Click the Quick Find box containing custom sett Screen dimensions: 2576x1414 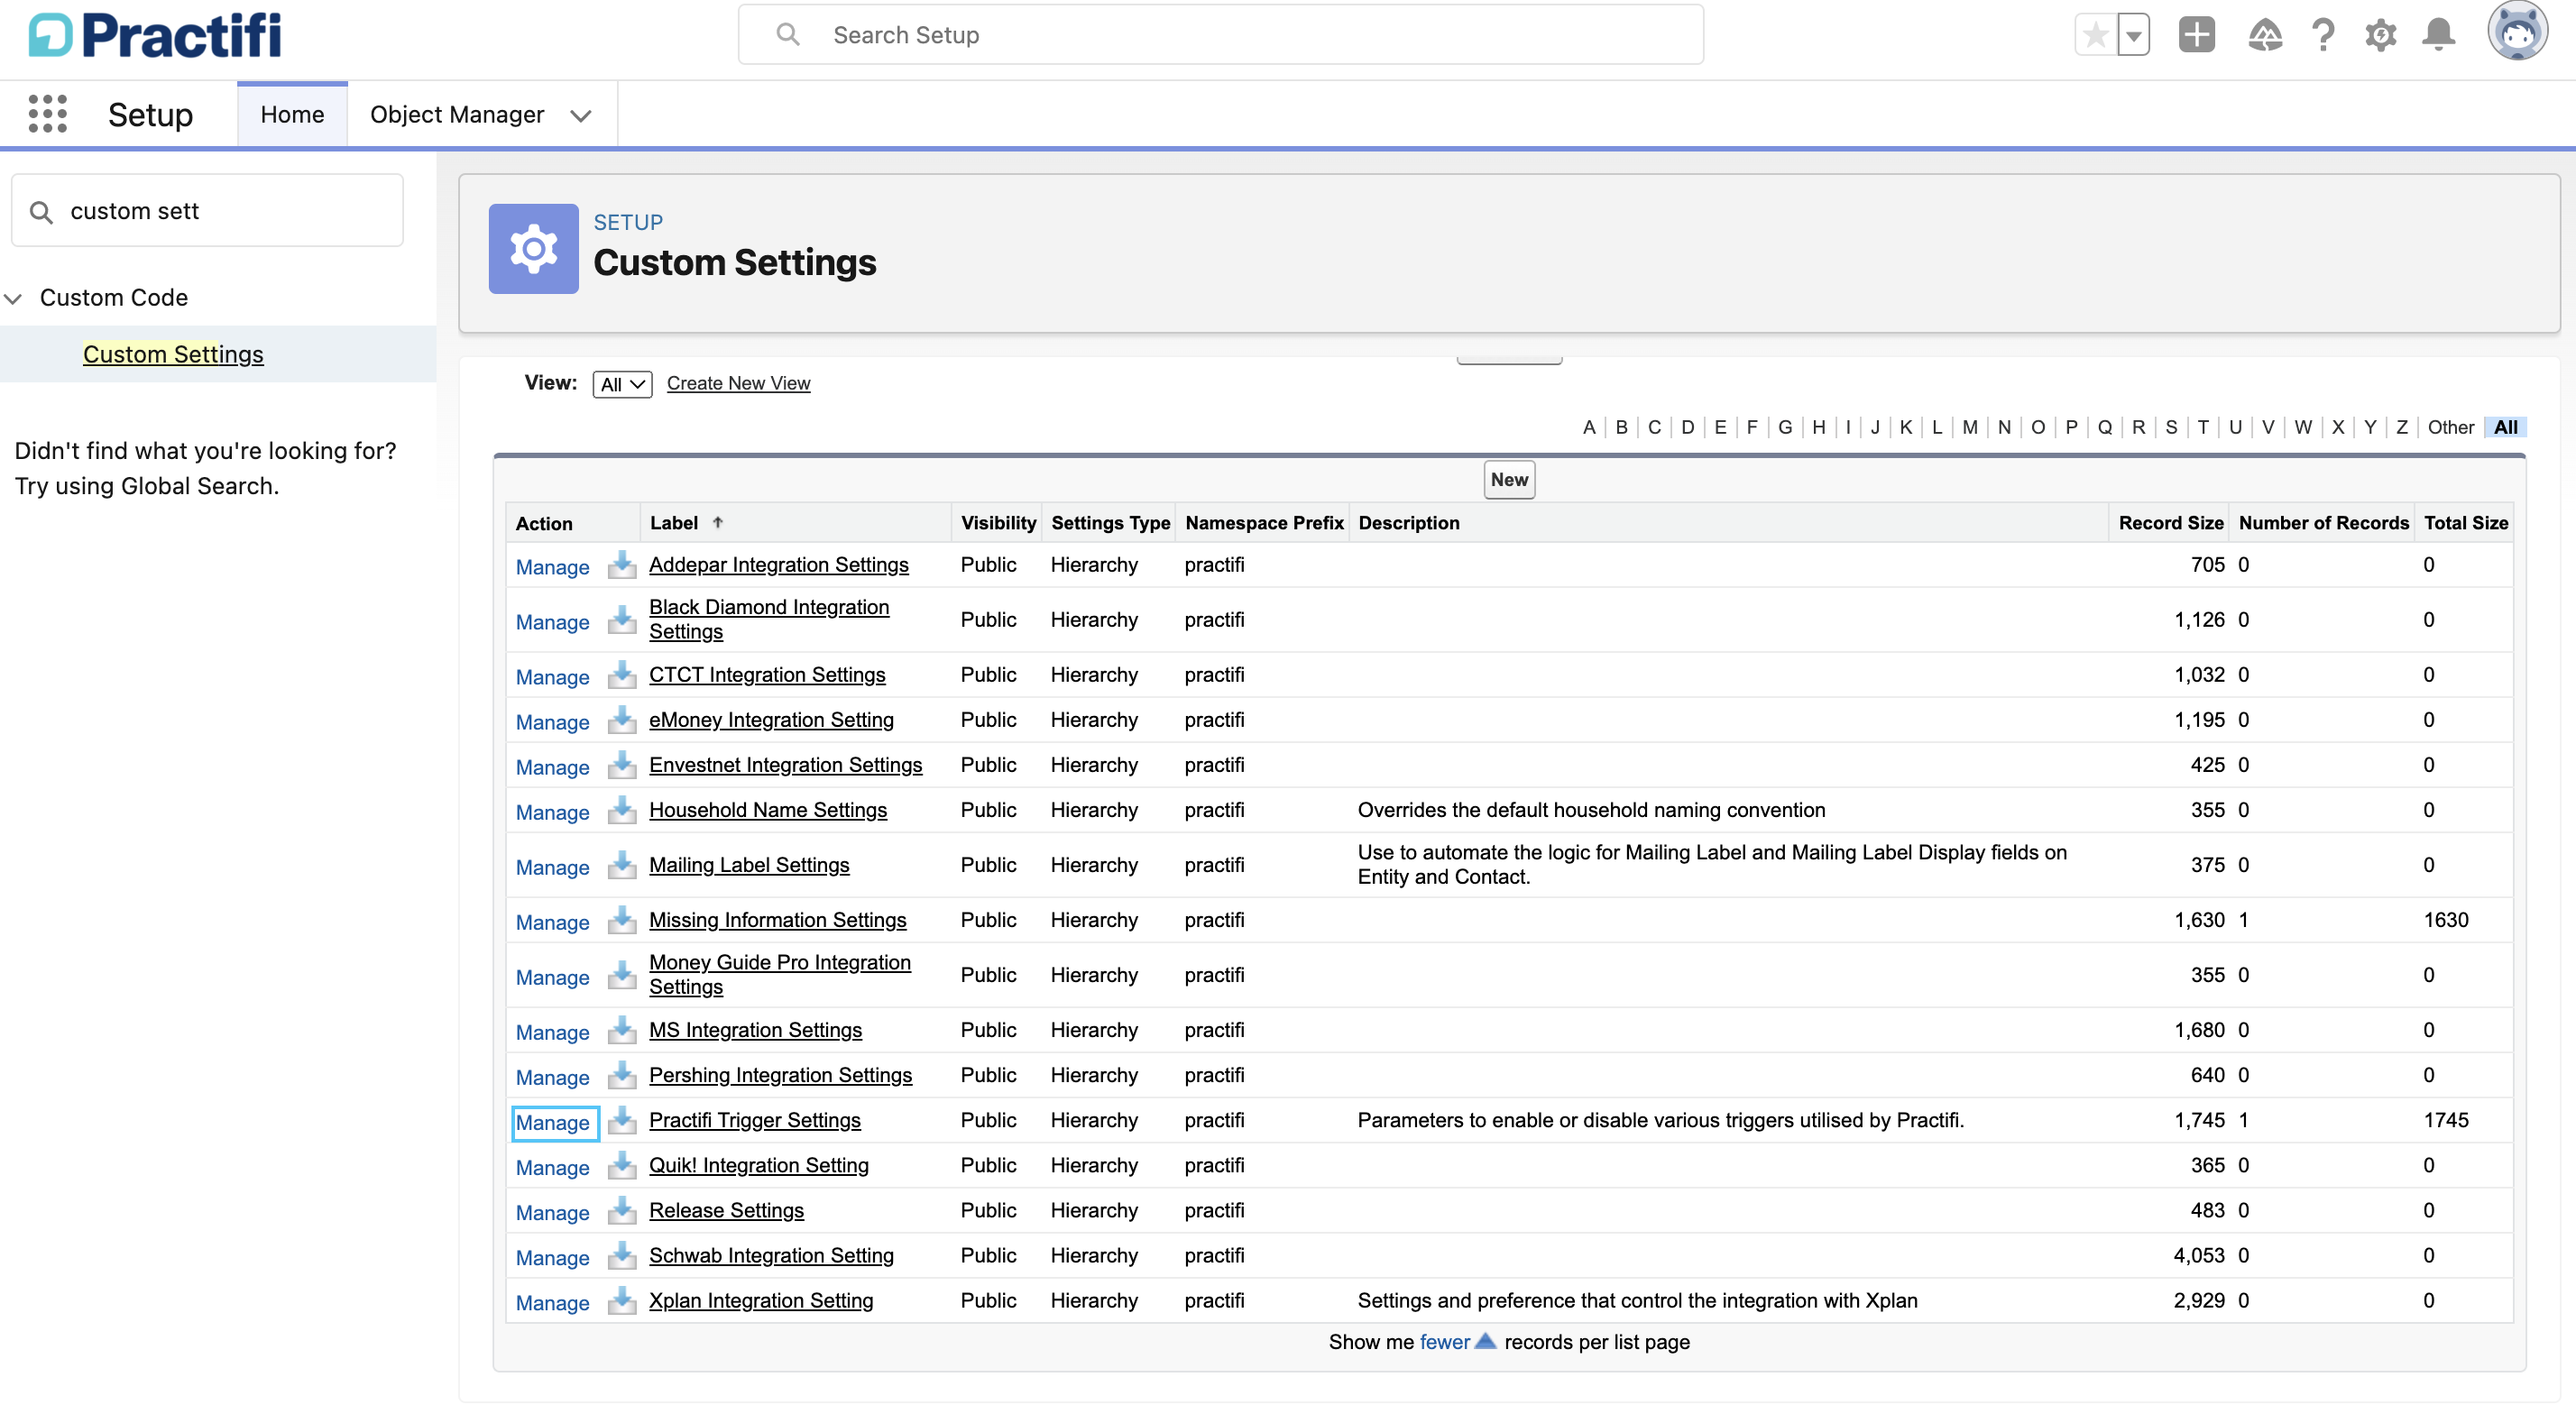coord(207,211)
